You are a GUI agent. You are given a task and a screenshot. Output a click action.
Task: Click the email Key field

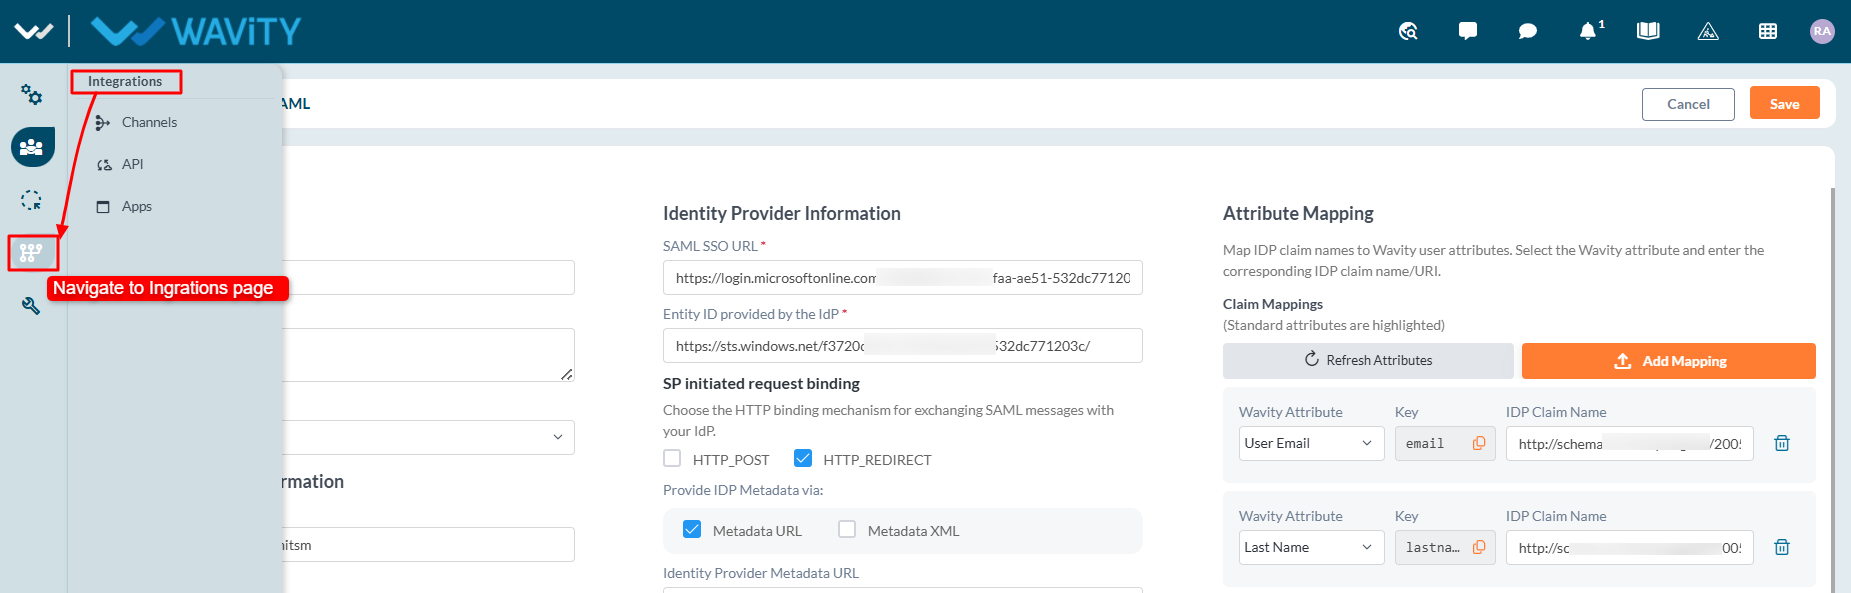pos(1445,443)
